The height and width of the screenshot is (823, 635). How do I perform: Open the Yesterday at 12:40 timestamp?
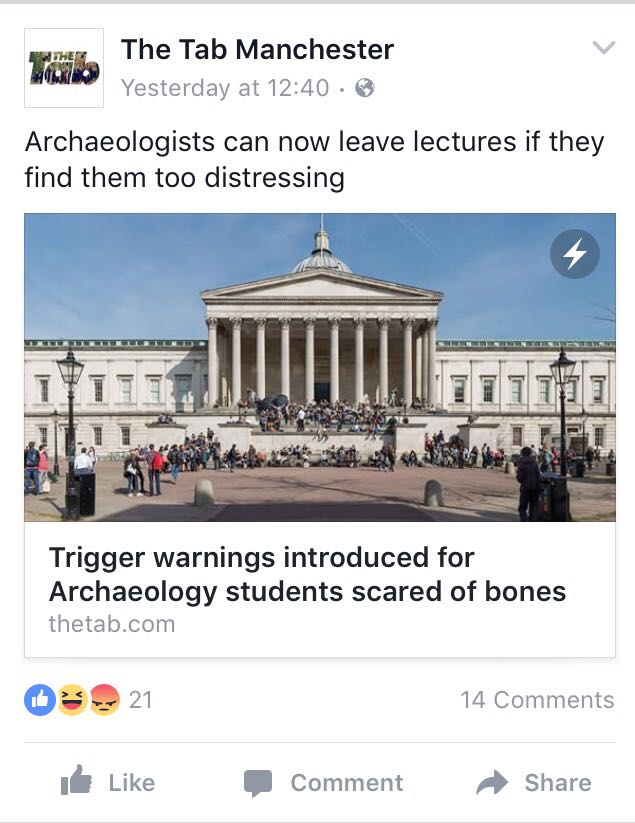coord(225,88)
